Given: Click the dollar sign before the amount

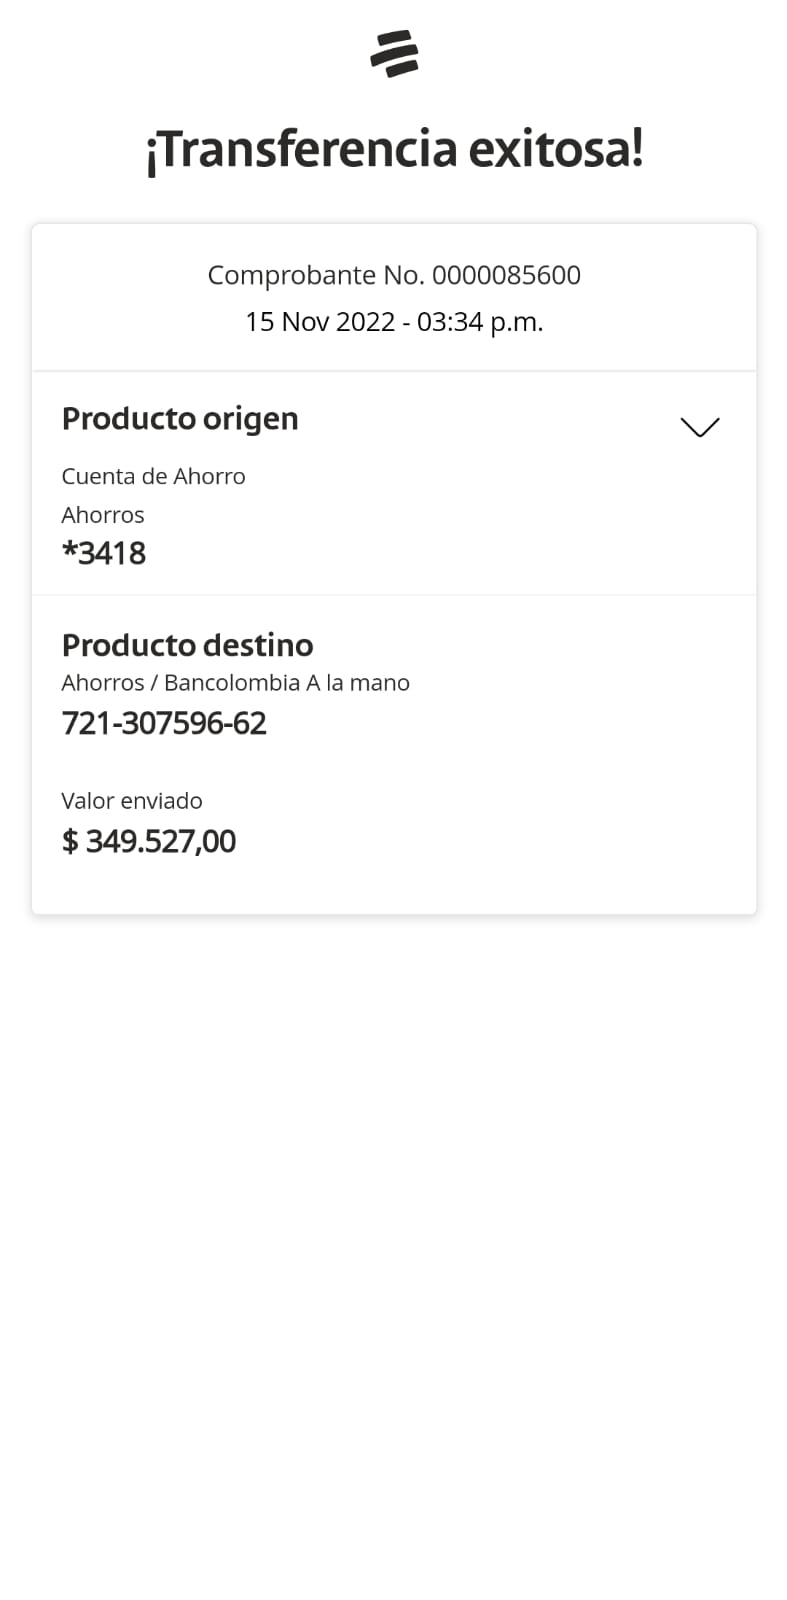Looking at the screenshot, I should (70, 841).
